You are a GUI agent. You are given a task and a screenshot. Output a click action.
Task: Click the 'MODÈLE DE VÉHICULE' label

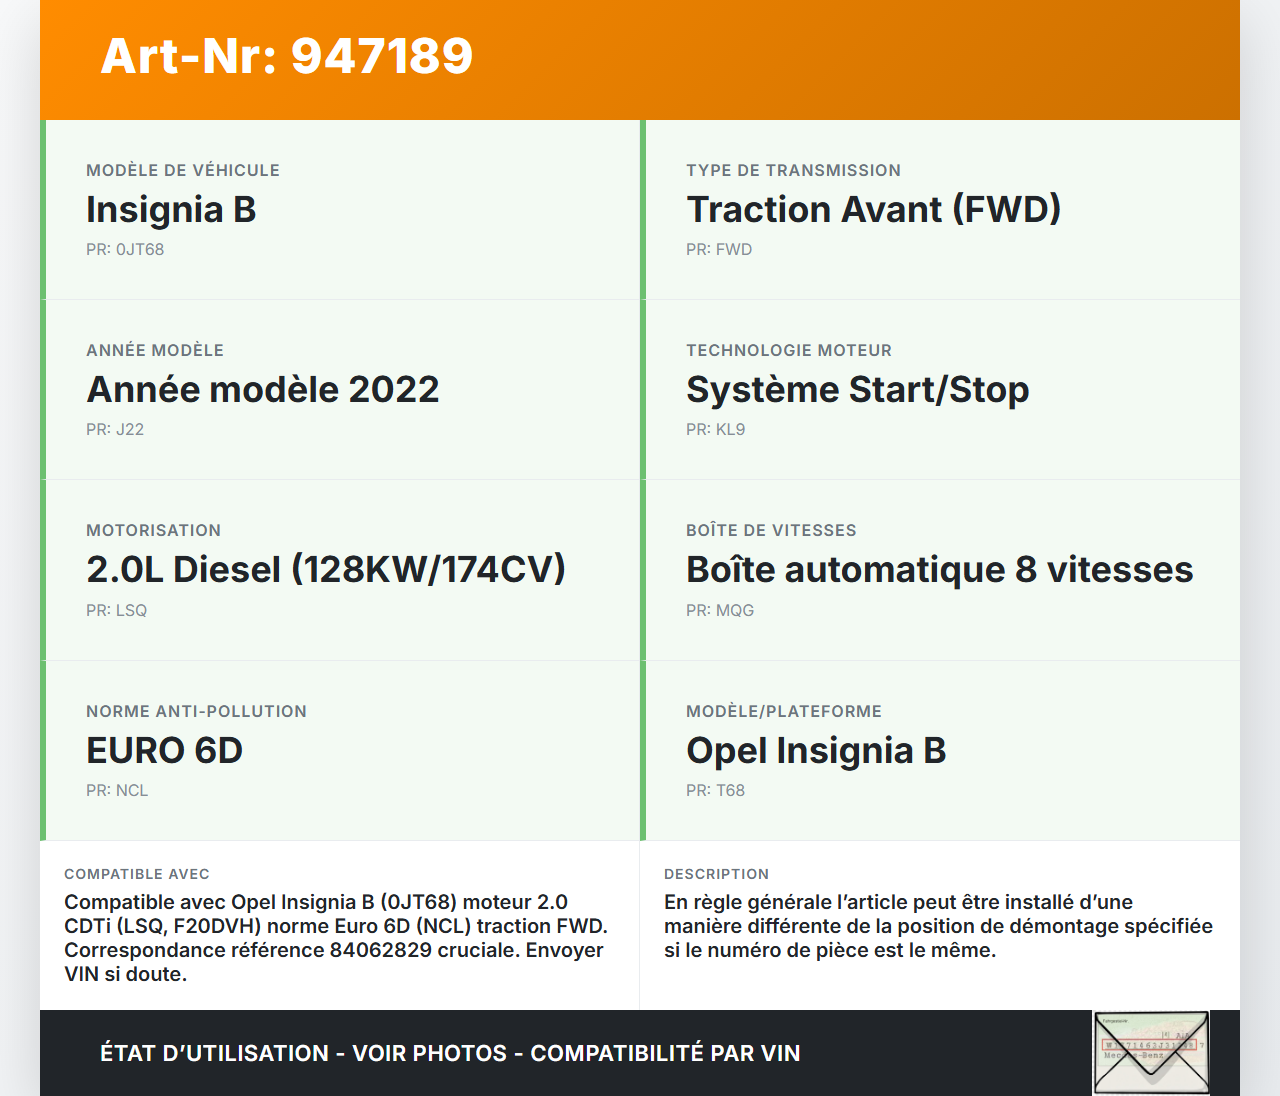pos(183,171)
